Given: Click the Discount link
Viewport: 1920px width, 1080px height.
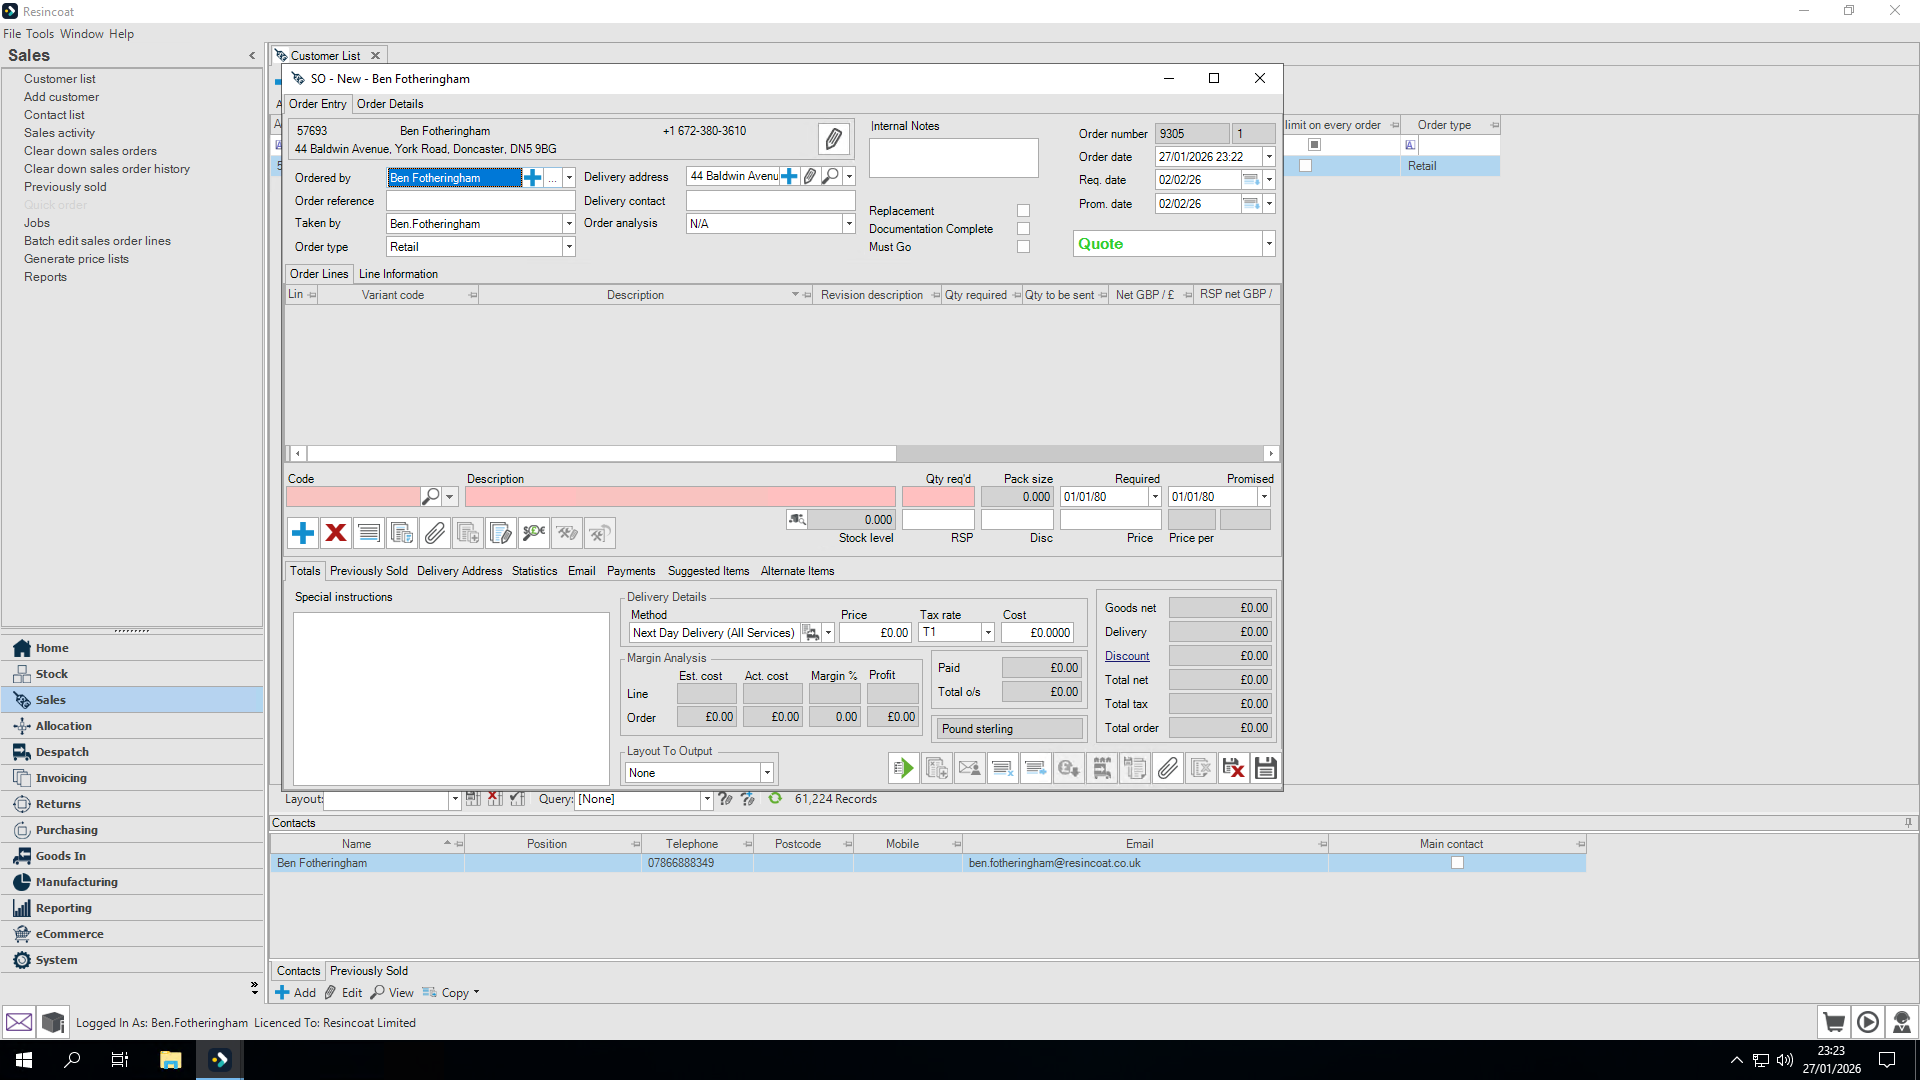Looking at the screenshot, I should pyautogui.click(x=1127, y=656).
